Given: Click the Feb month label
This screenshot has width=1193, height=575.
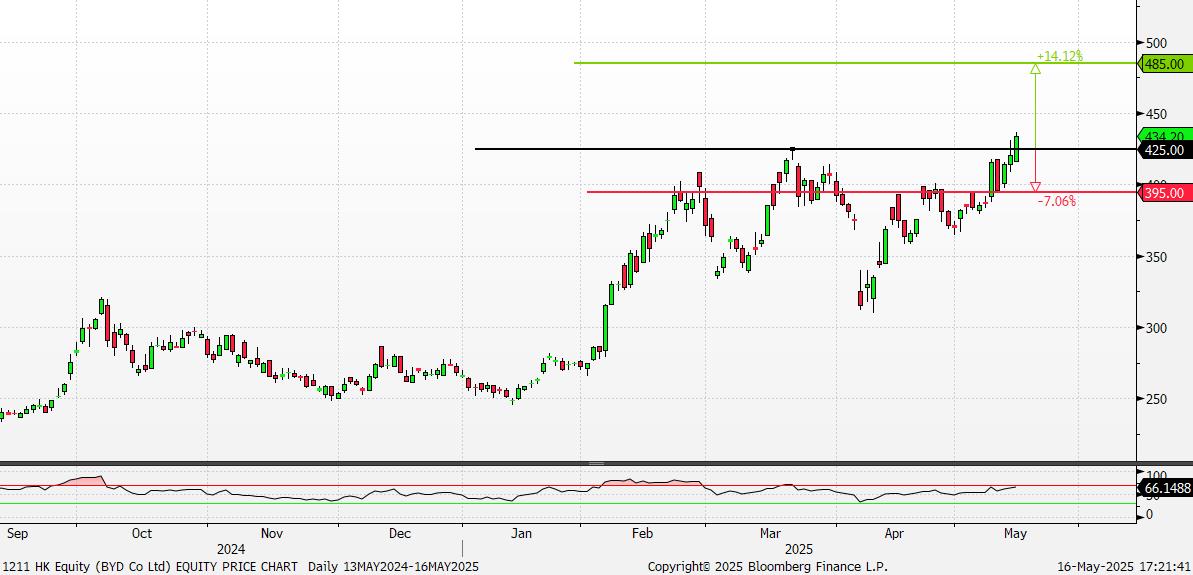Looking at the screenshot, I should (x=643, y=533).
